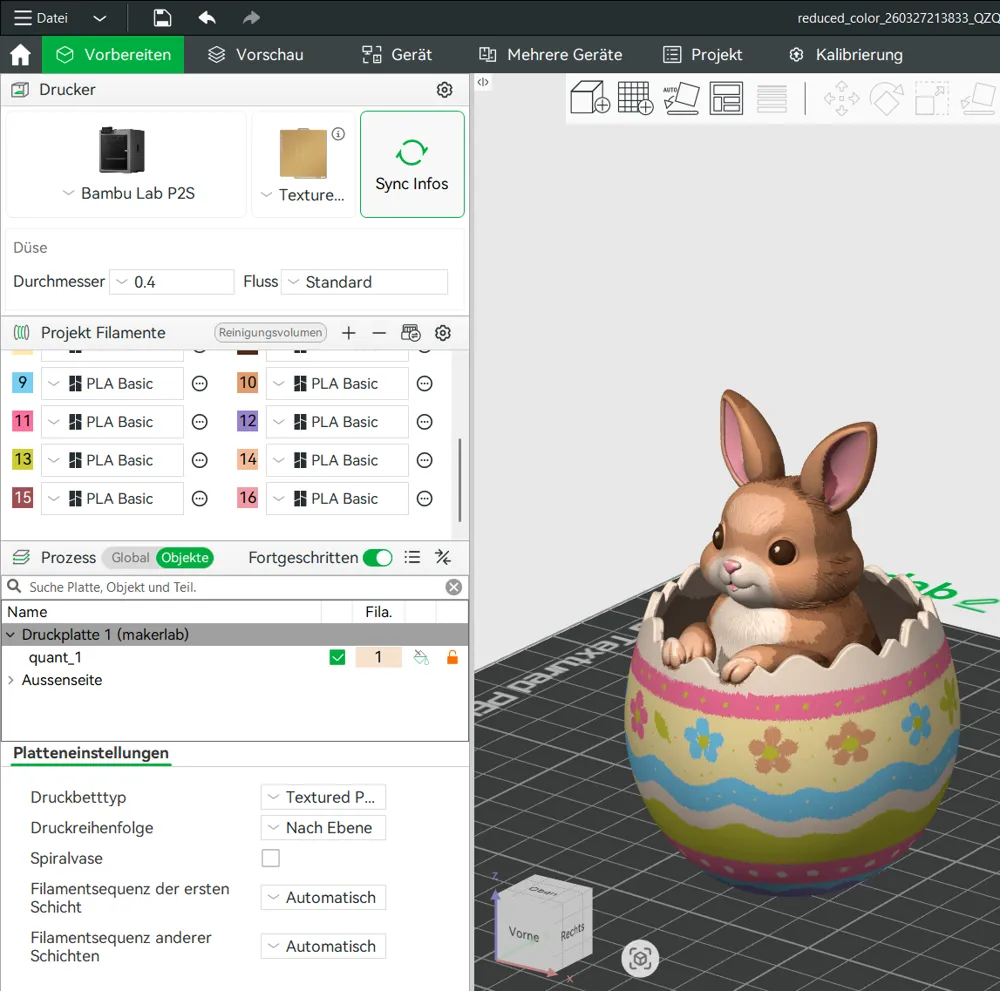The image size is (1000, 991).
Task: Open options menu for filament 16
Action: [425, 499]
